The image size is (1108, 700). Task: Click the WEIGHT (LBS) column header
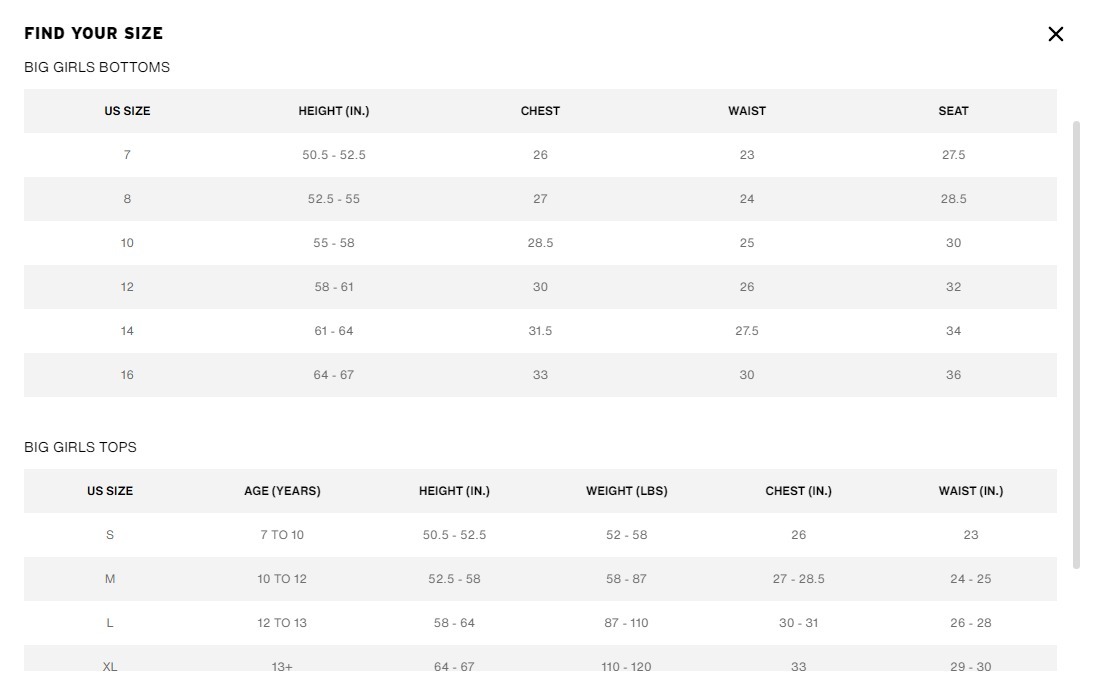(x=626, y=491)
